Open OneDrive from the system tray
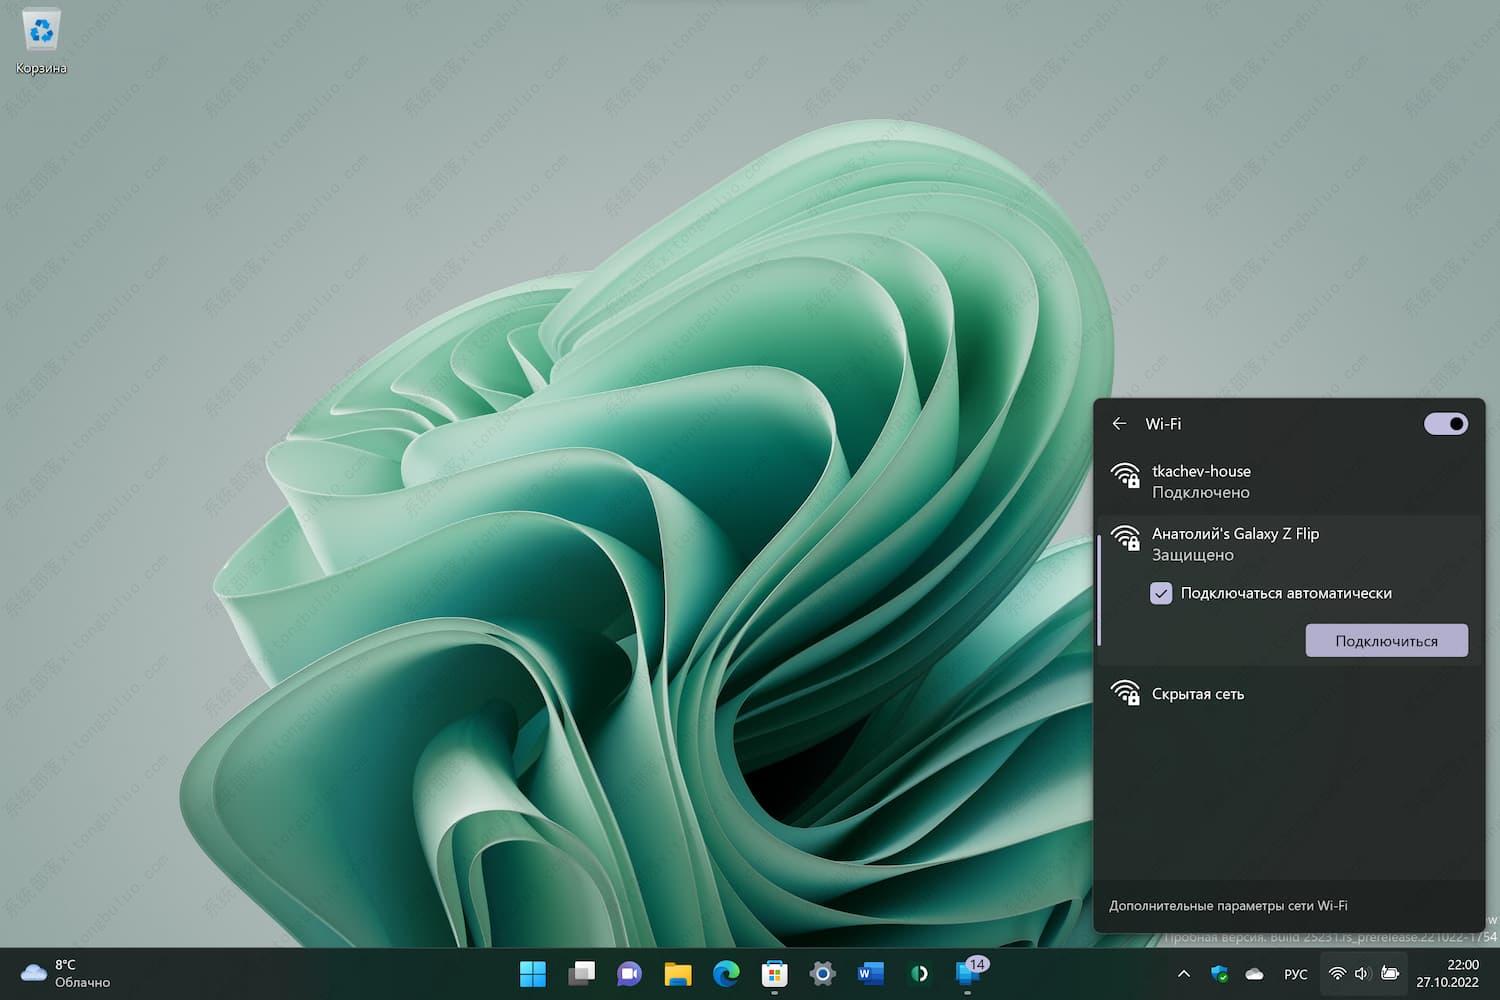This screenshot has height=1000, width=1500. click(1253, 973)
